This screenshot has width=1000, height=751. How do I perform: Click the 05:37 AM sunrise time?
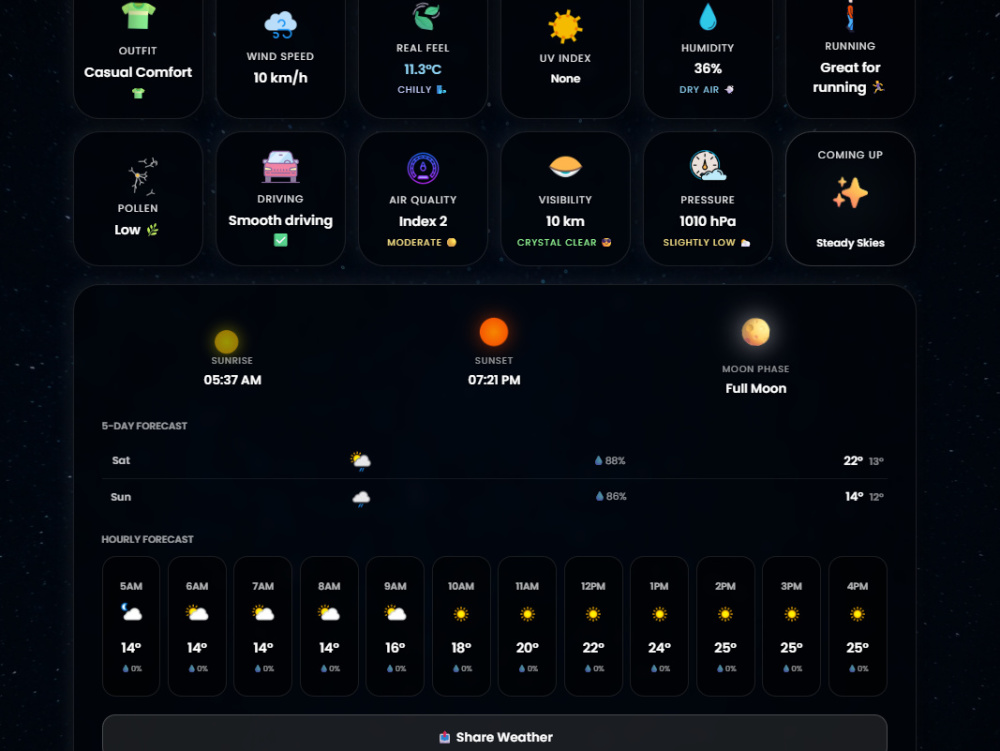232,380
